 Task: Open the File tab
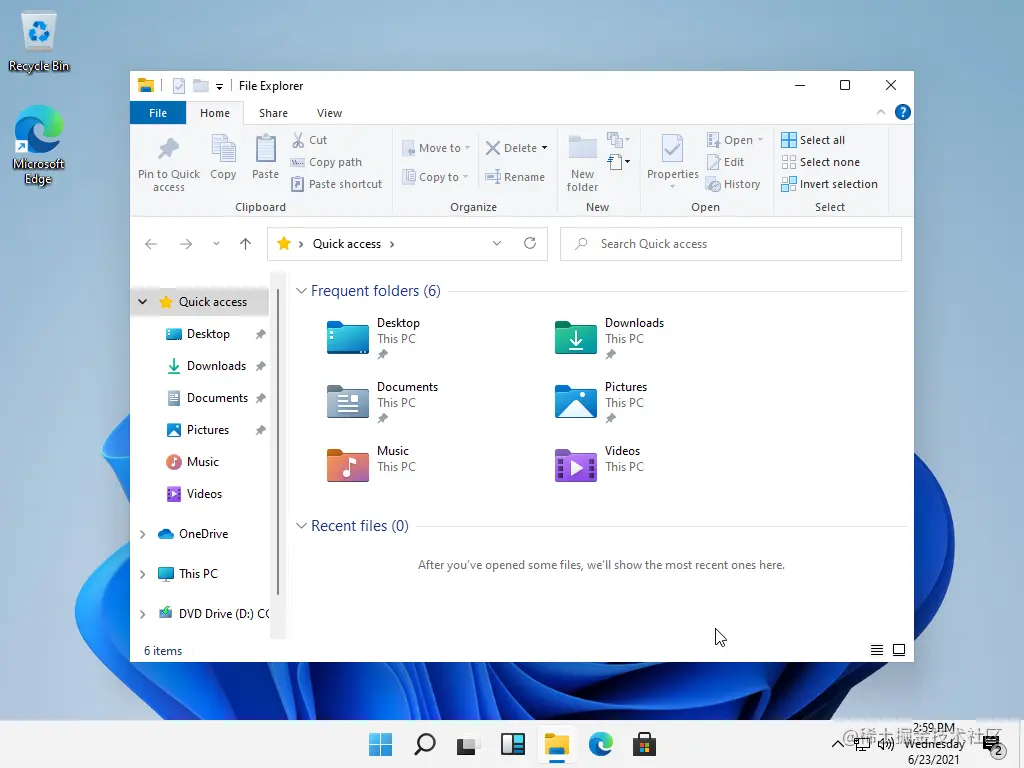click(158, 113)
